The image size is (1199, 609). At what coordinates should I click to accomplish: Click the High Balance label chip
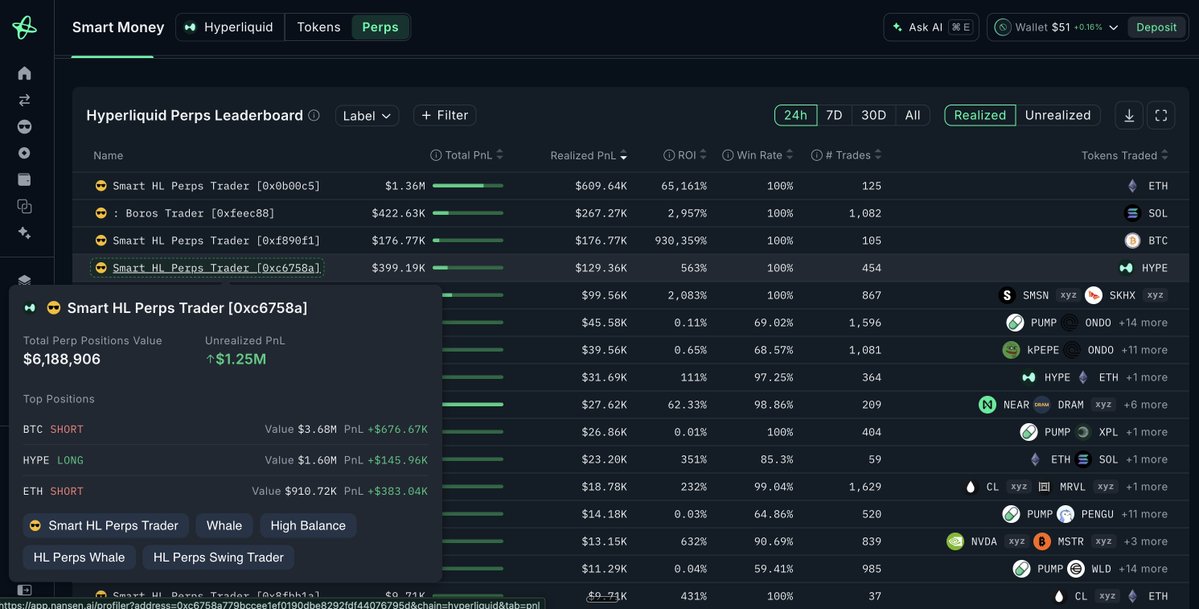click(308, 526)
